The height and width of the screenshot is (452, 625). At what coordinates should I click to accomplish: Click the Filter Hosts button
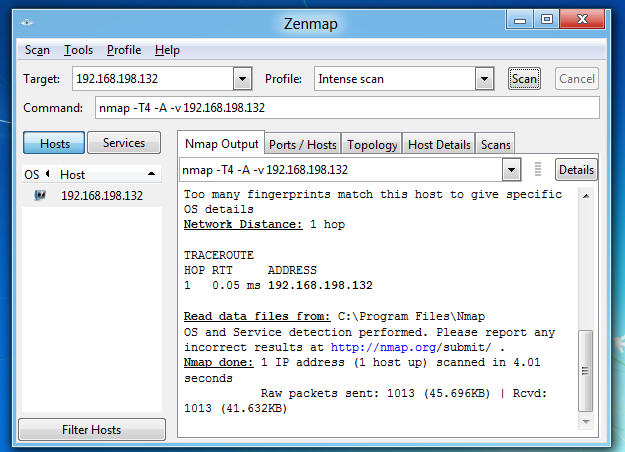click(92, 430)
